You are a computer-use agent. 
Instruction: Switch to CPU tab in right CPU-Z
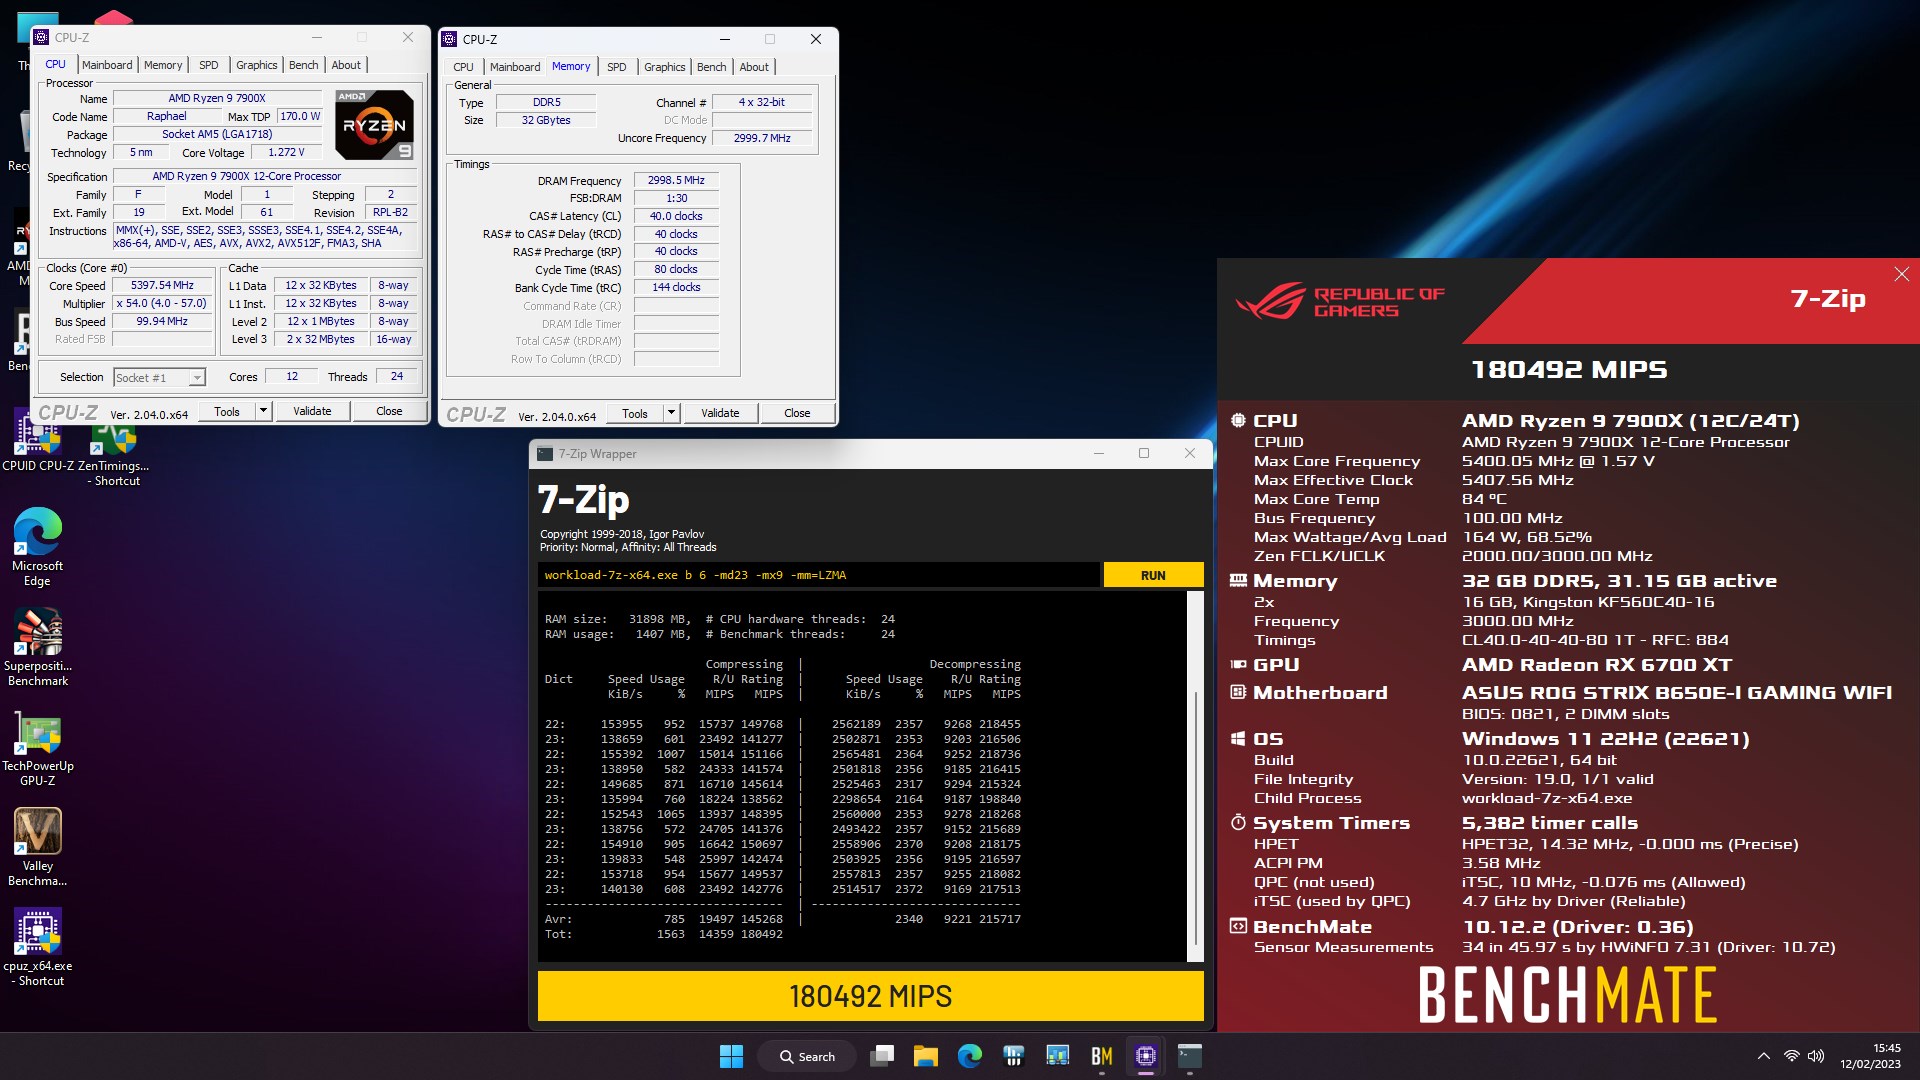(463, 67)
